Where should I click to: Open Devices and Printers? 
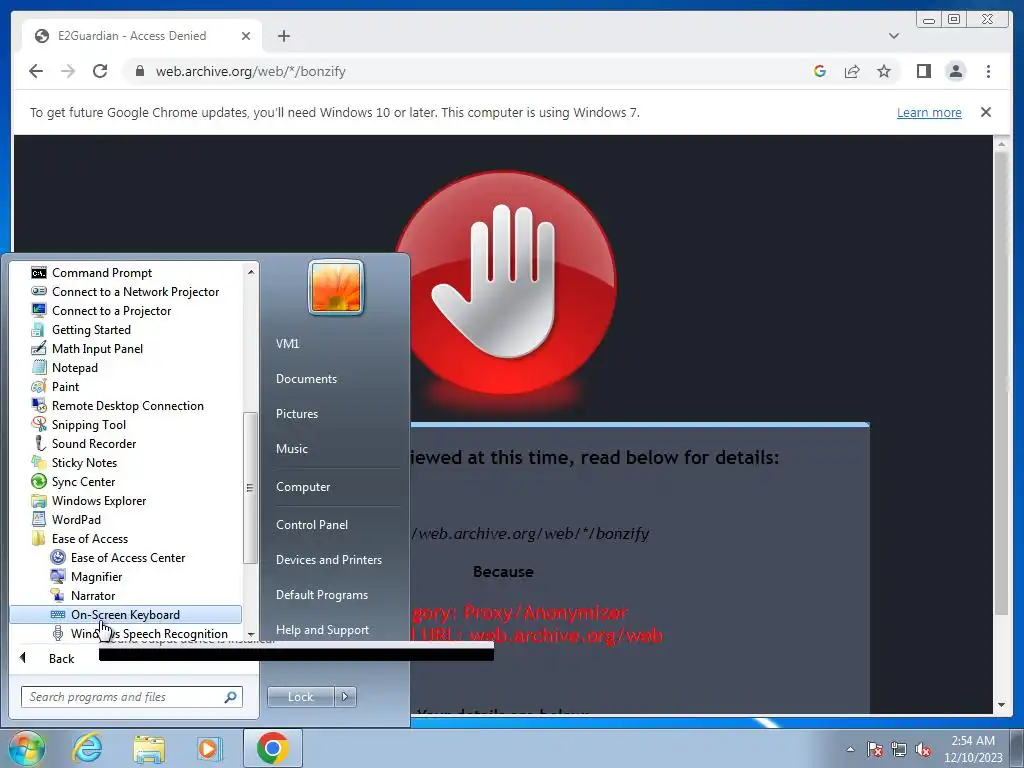(x=328, y=560)
